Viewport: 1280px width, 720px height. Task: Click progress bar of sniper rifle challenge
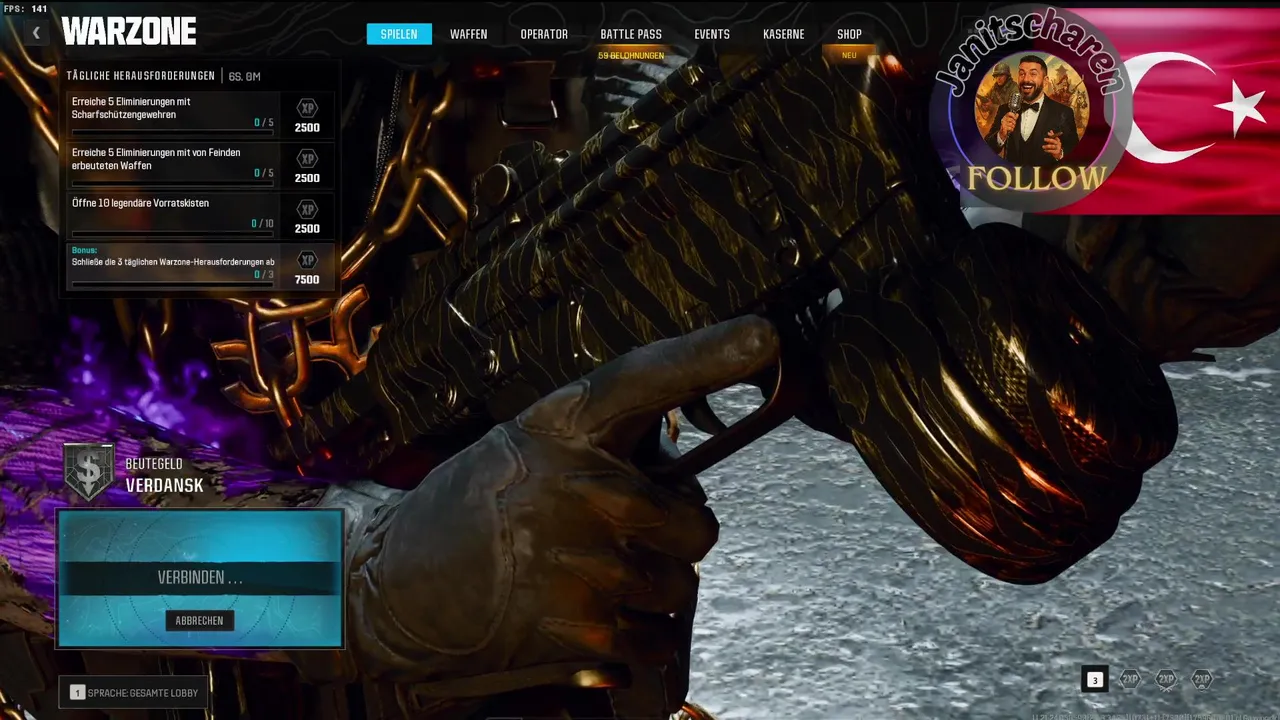pos(172,133)
